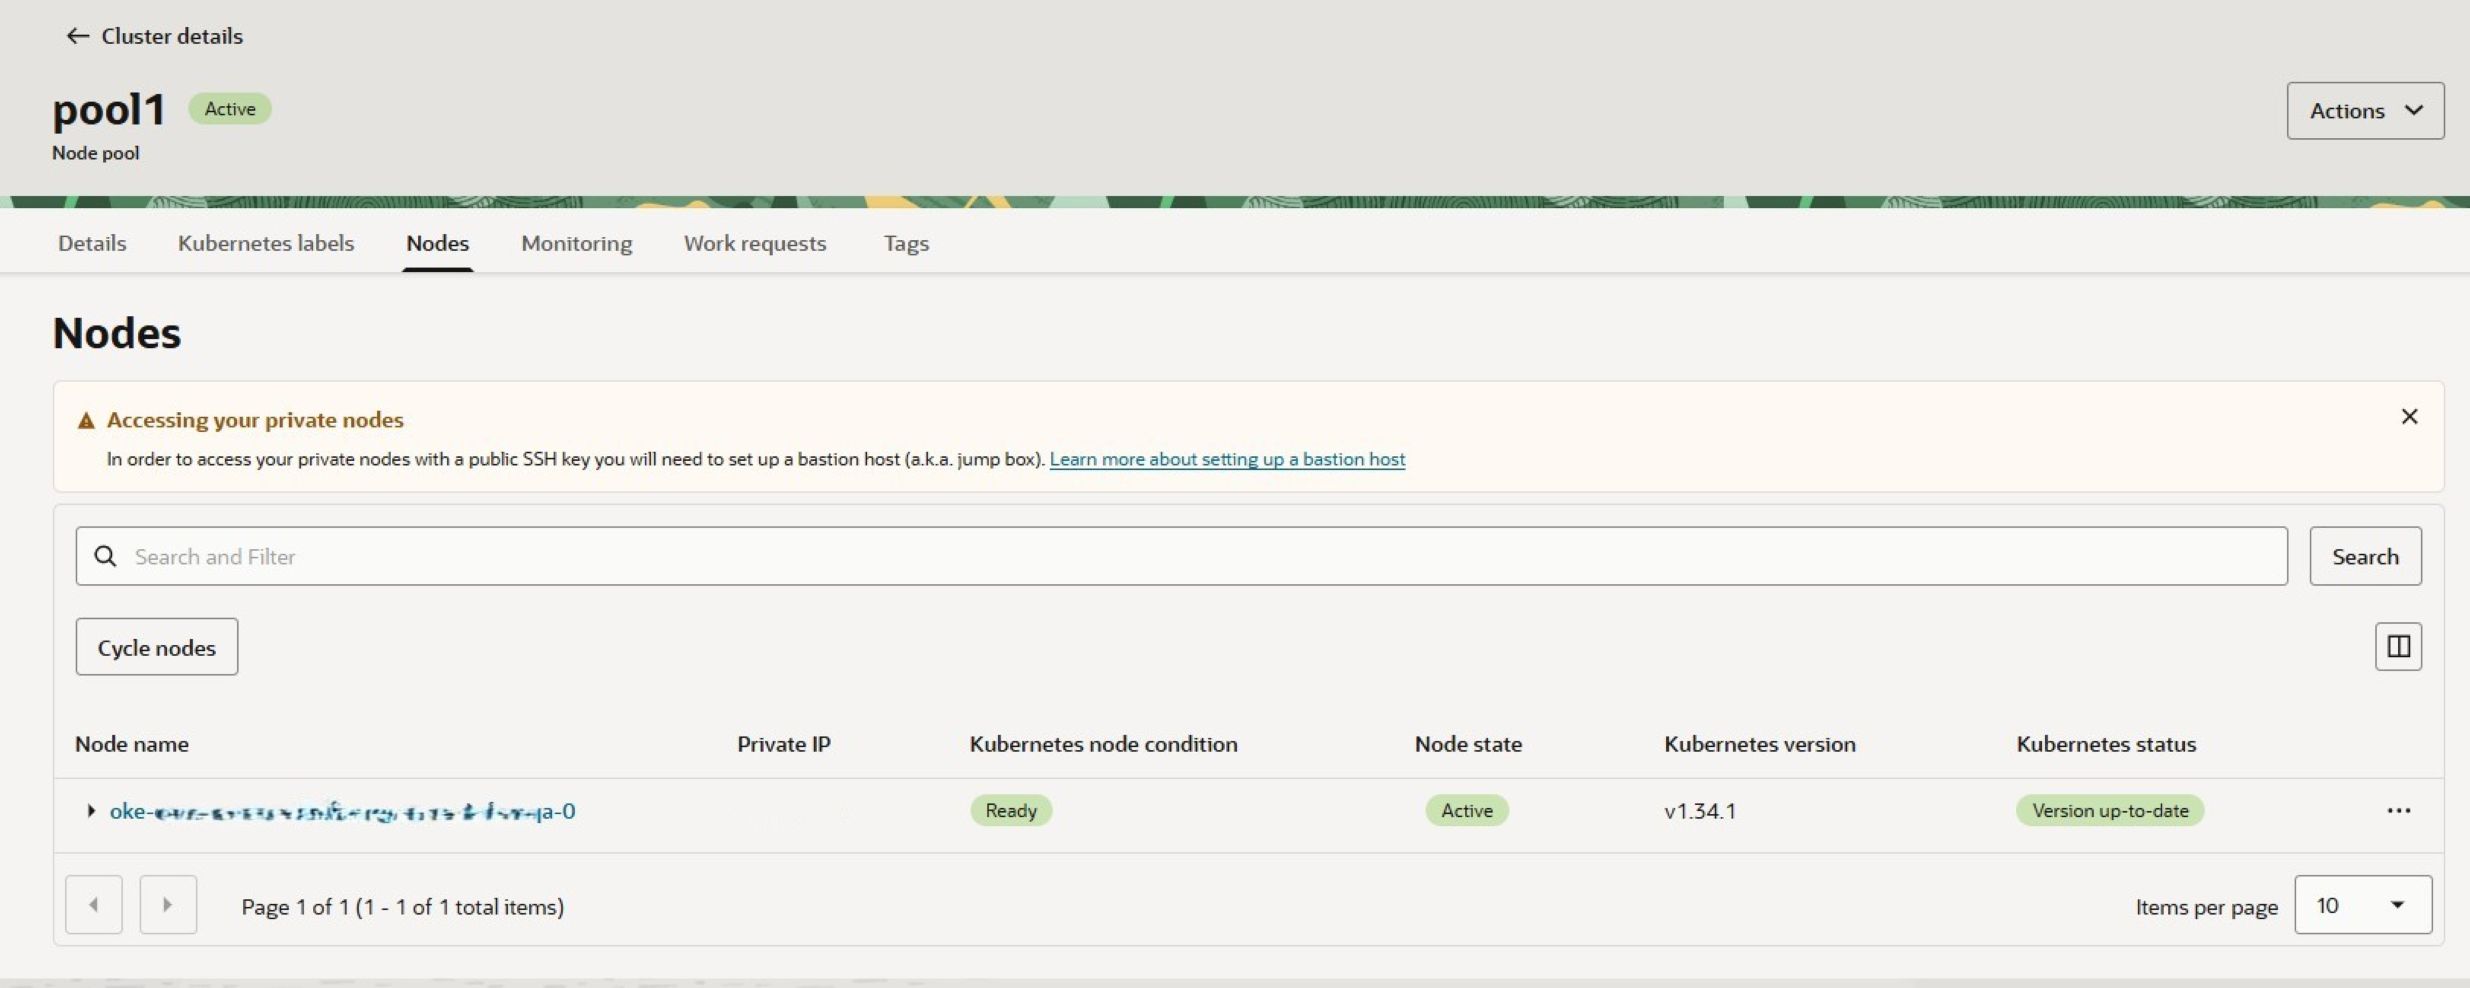Open the oke node name link
The width and height of the screenshot is (2470, 988).
point(342,811)
